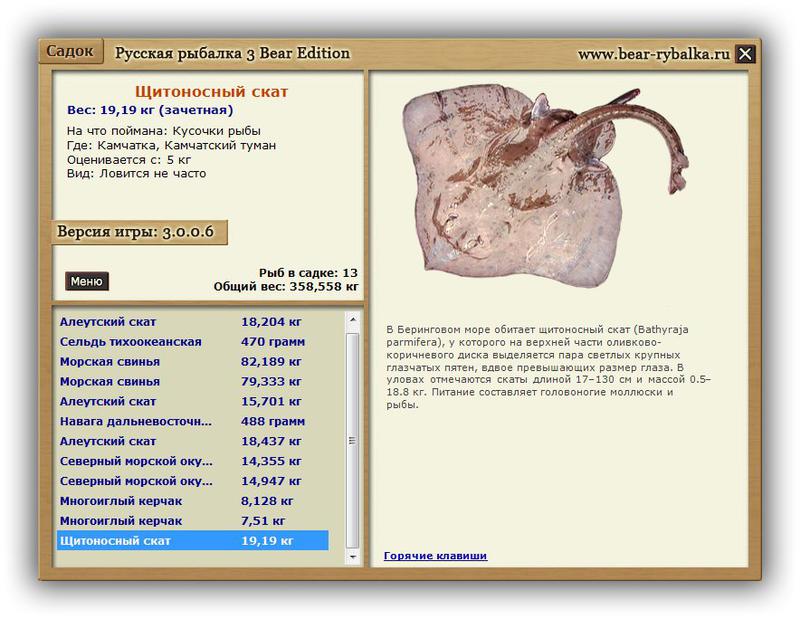Click the www.bear-rybalka.ru website link

[x=654, y=54]
